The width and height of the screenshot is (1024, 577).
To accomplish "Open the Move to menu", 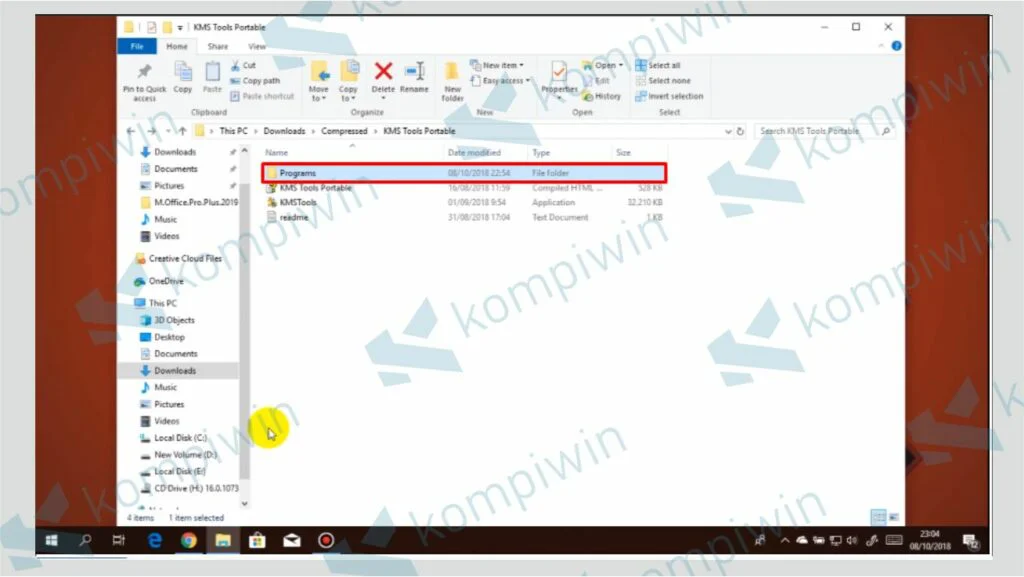I will 319,82.
